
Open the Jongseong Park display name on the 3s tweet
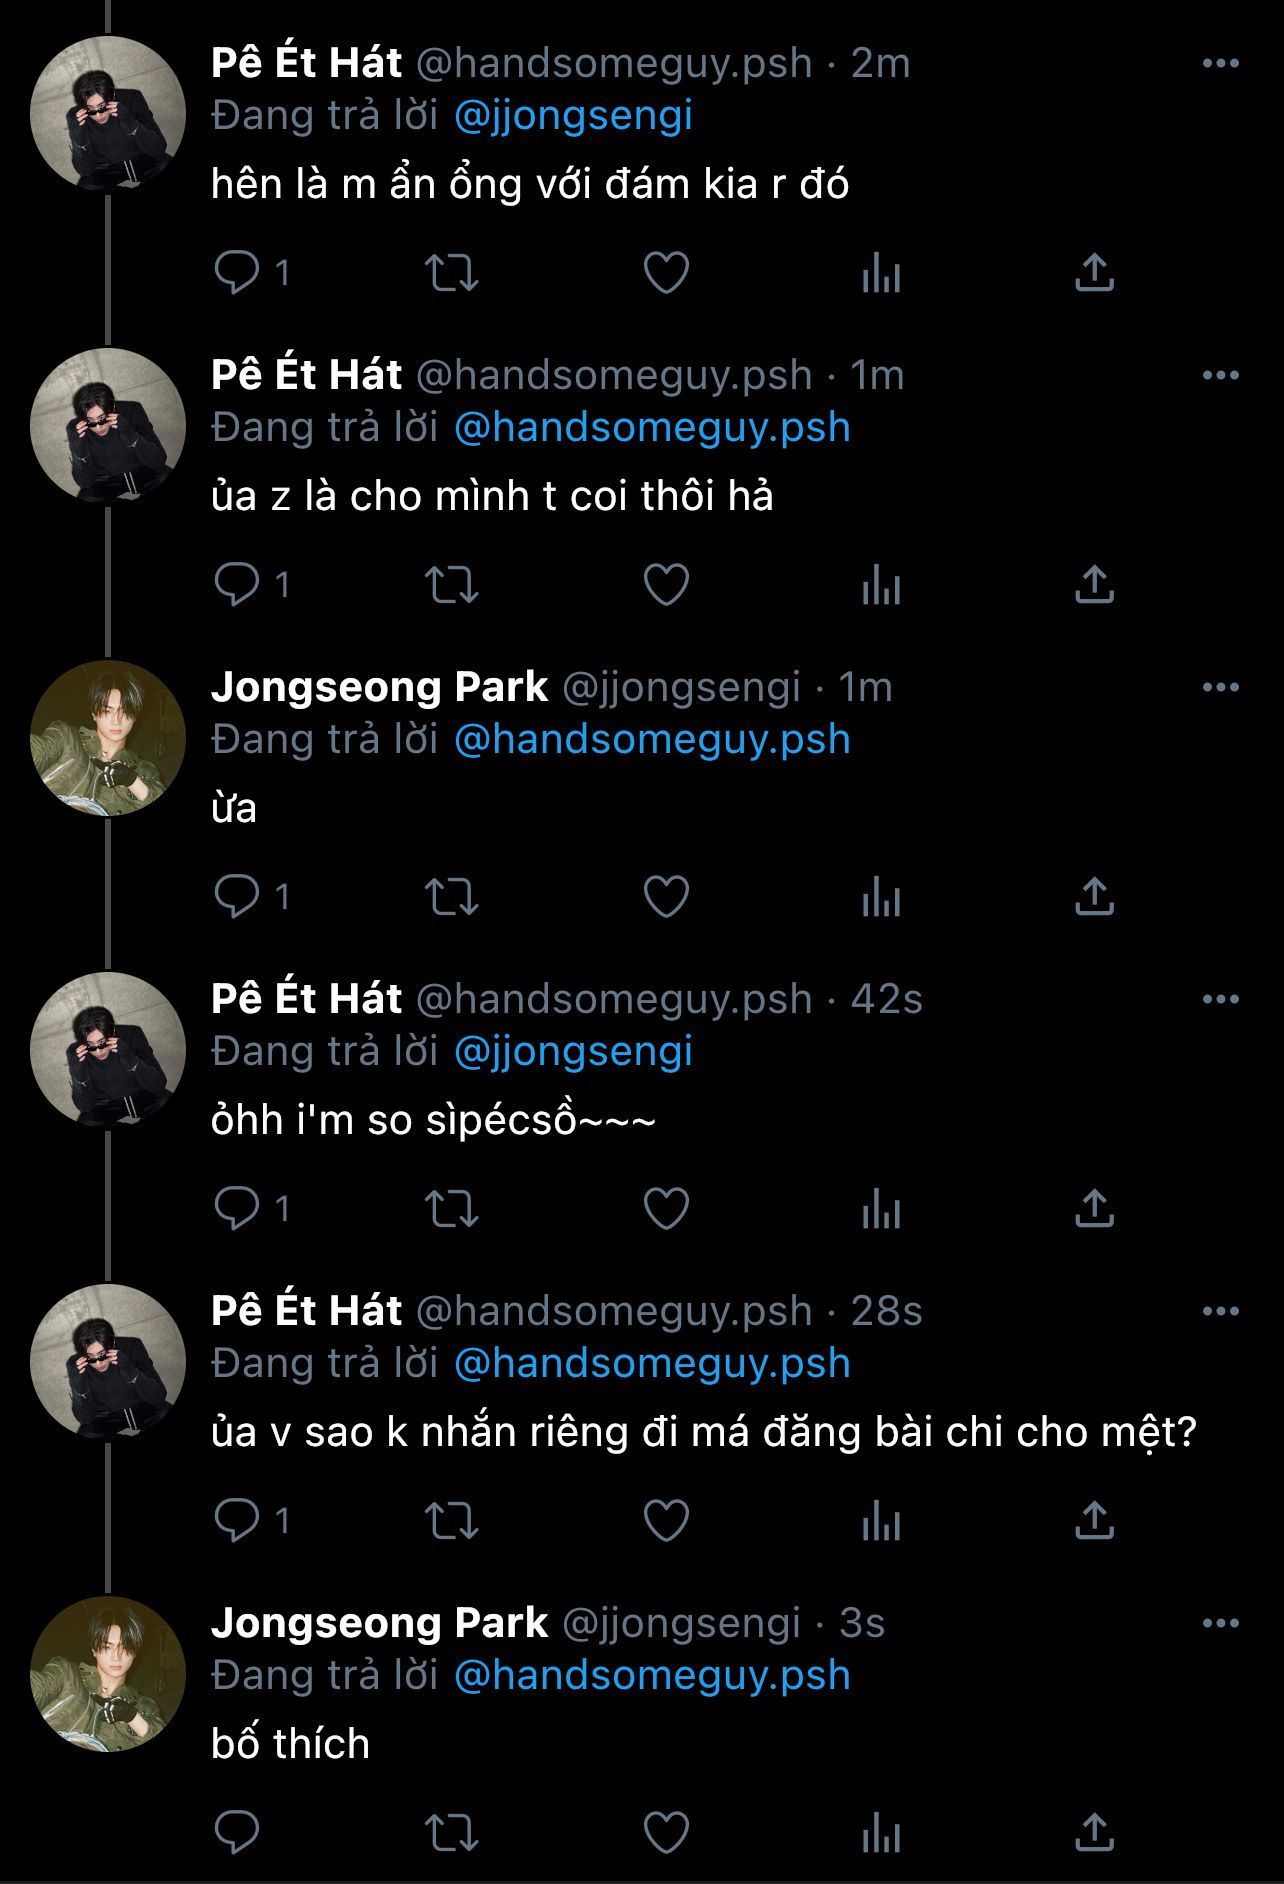[x=379, y=1623]
